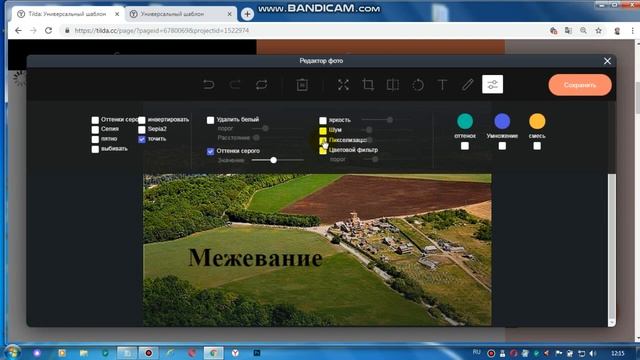Screen dimensions: 640x360
Task: Open the browser zoom magnifier icon
Action: click(x=583, y=31)
